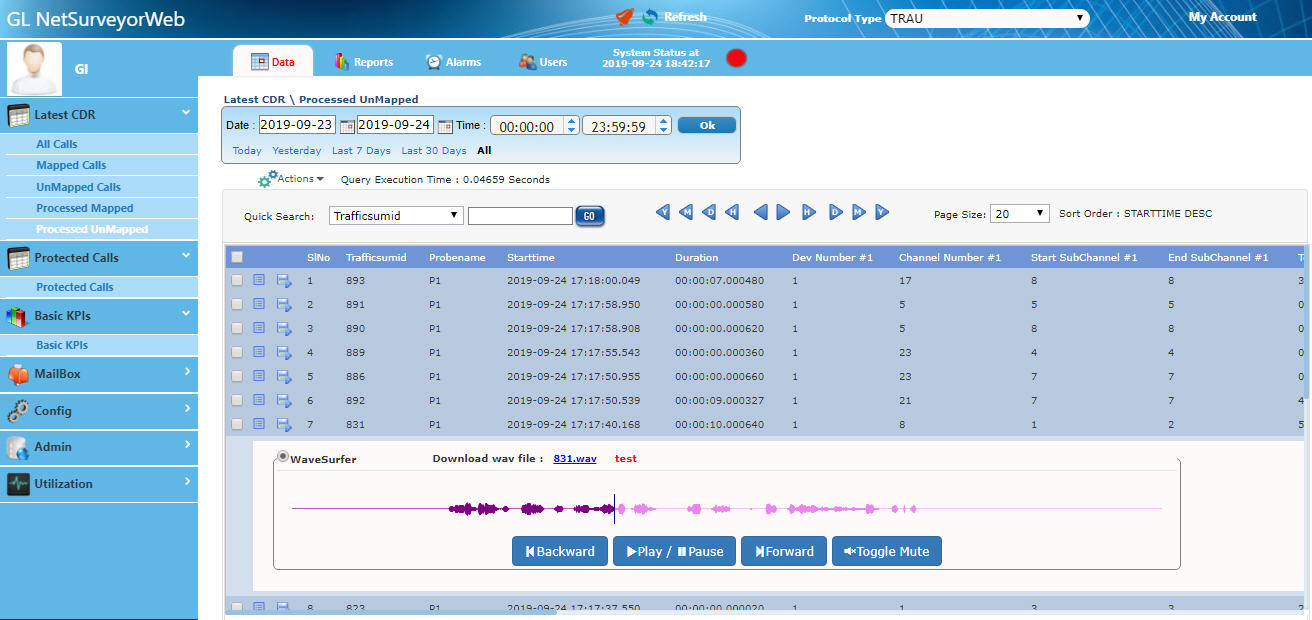Click save/export icon for row 886
Image resolution: width=1312 pixels, height=620 pixels.
point(284,377)
